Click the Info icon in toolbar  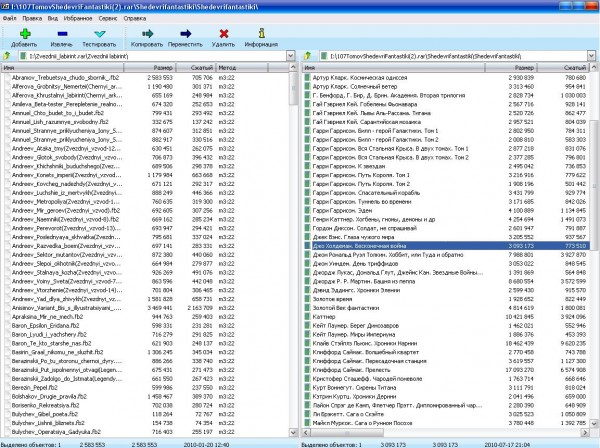point(262,33)
